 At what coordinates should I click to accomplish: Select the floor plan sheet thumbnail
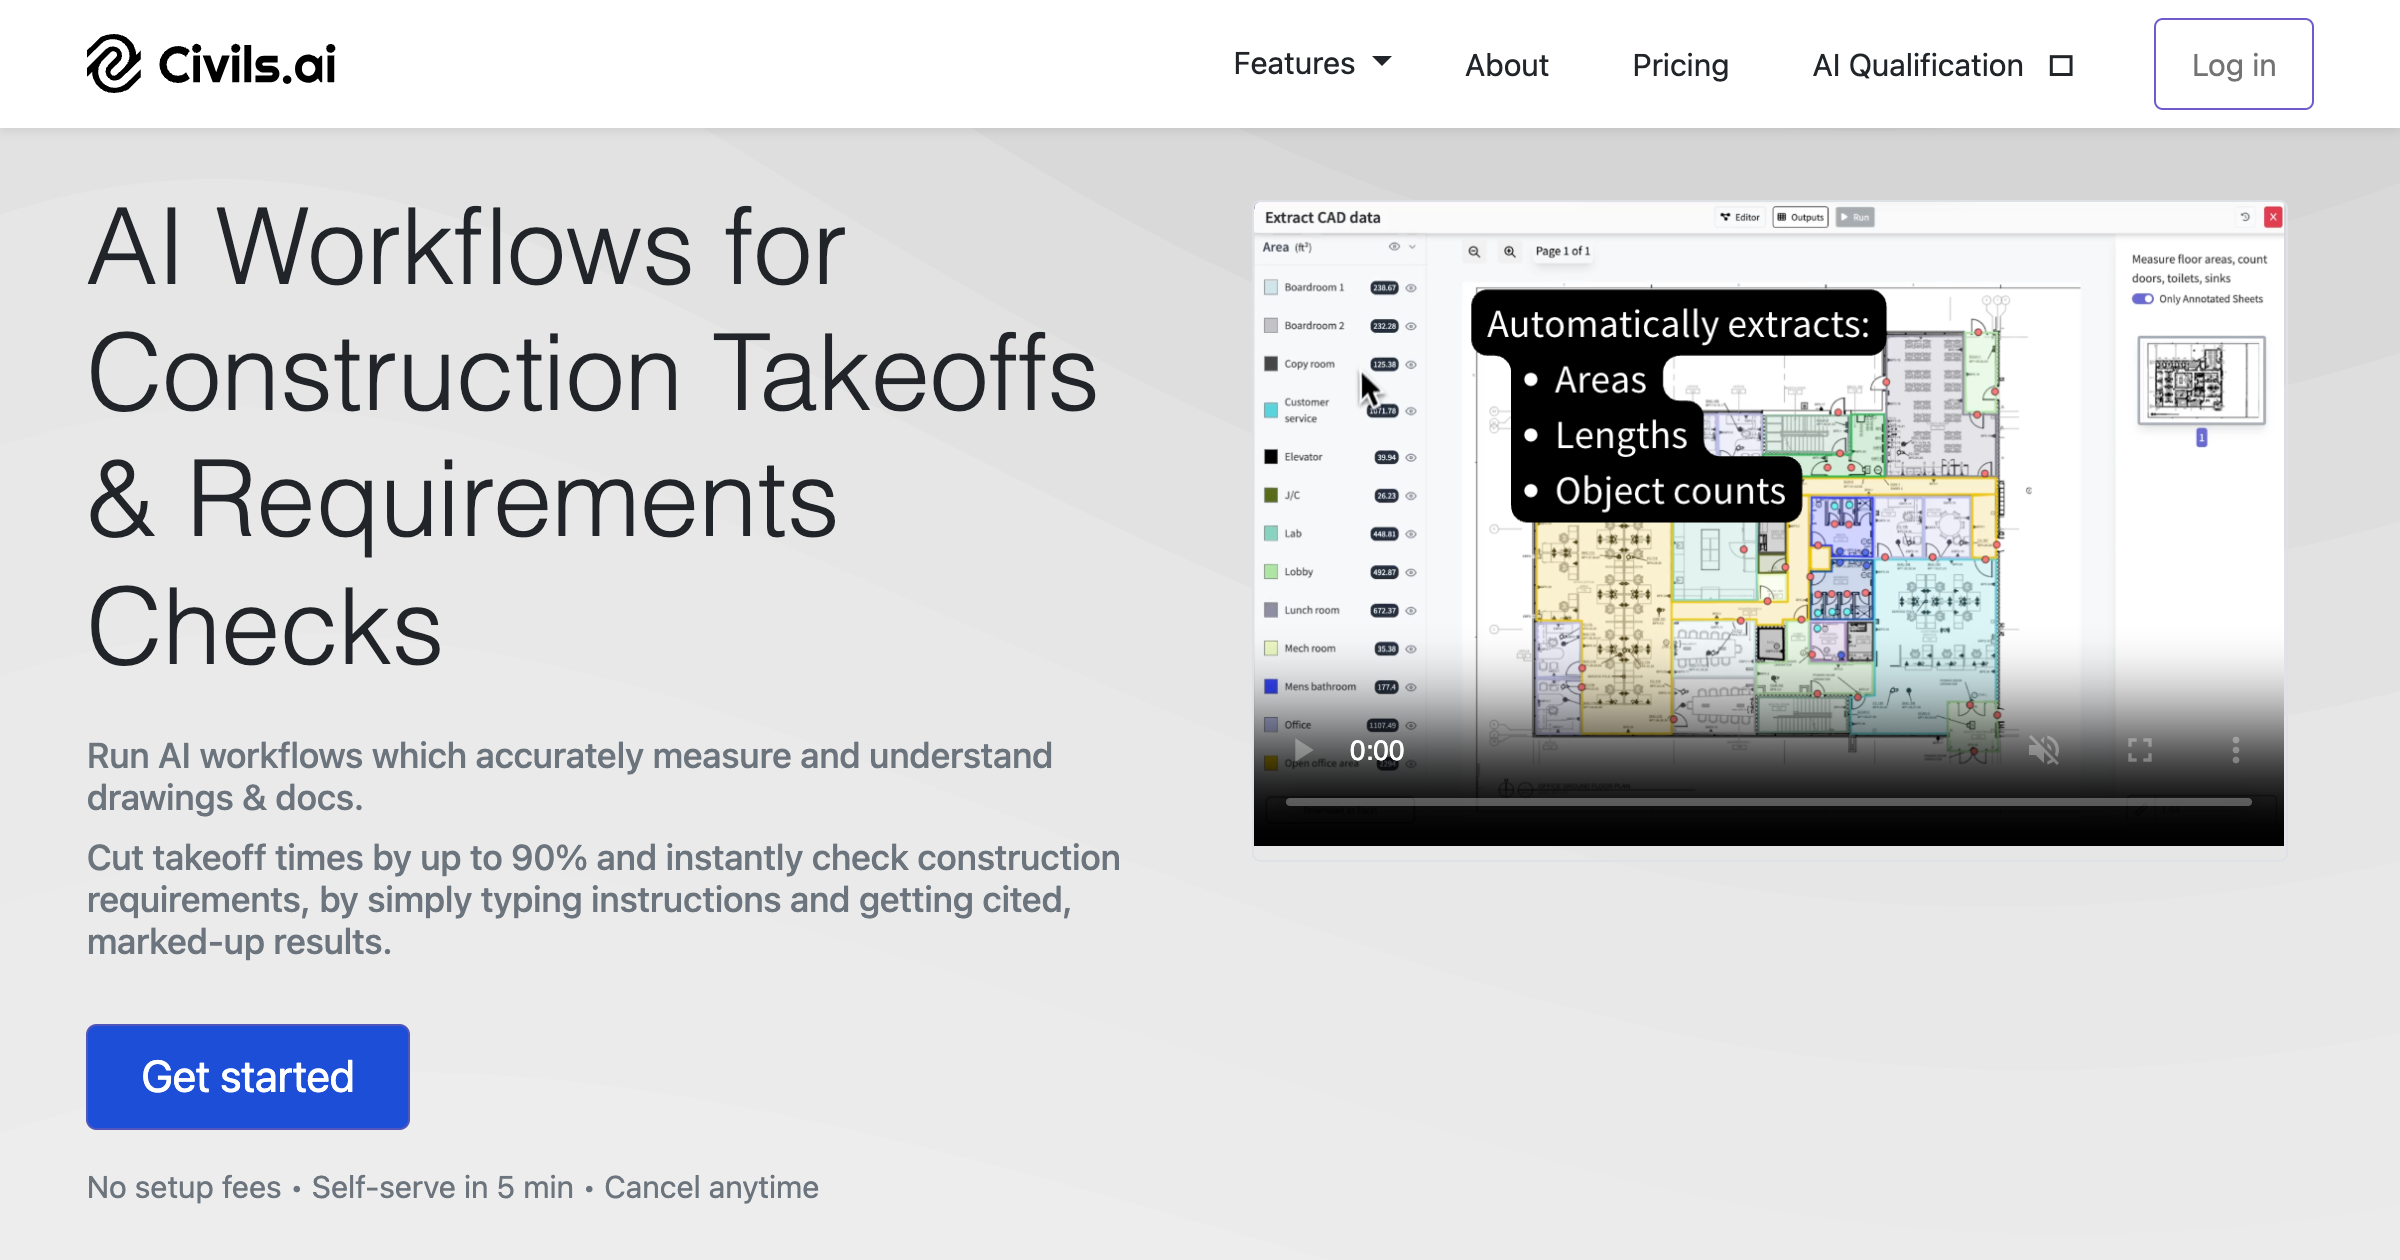(x=2201, y=380)
